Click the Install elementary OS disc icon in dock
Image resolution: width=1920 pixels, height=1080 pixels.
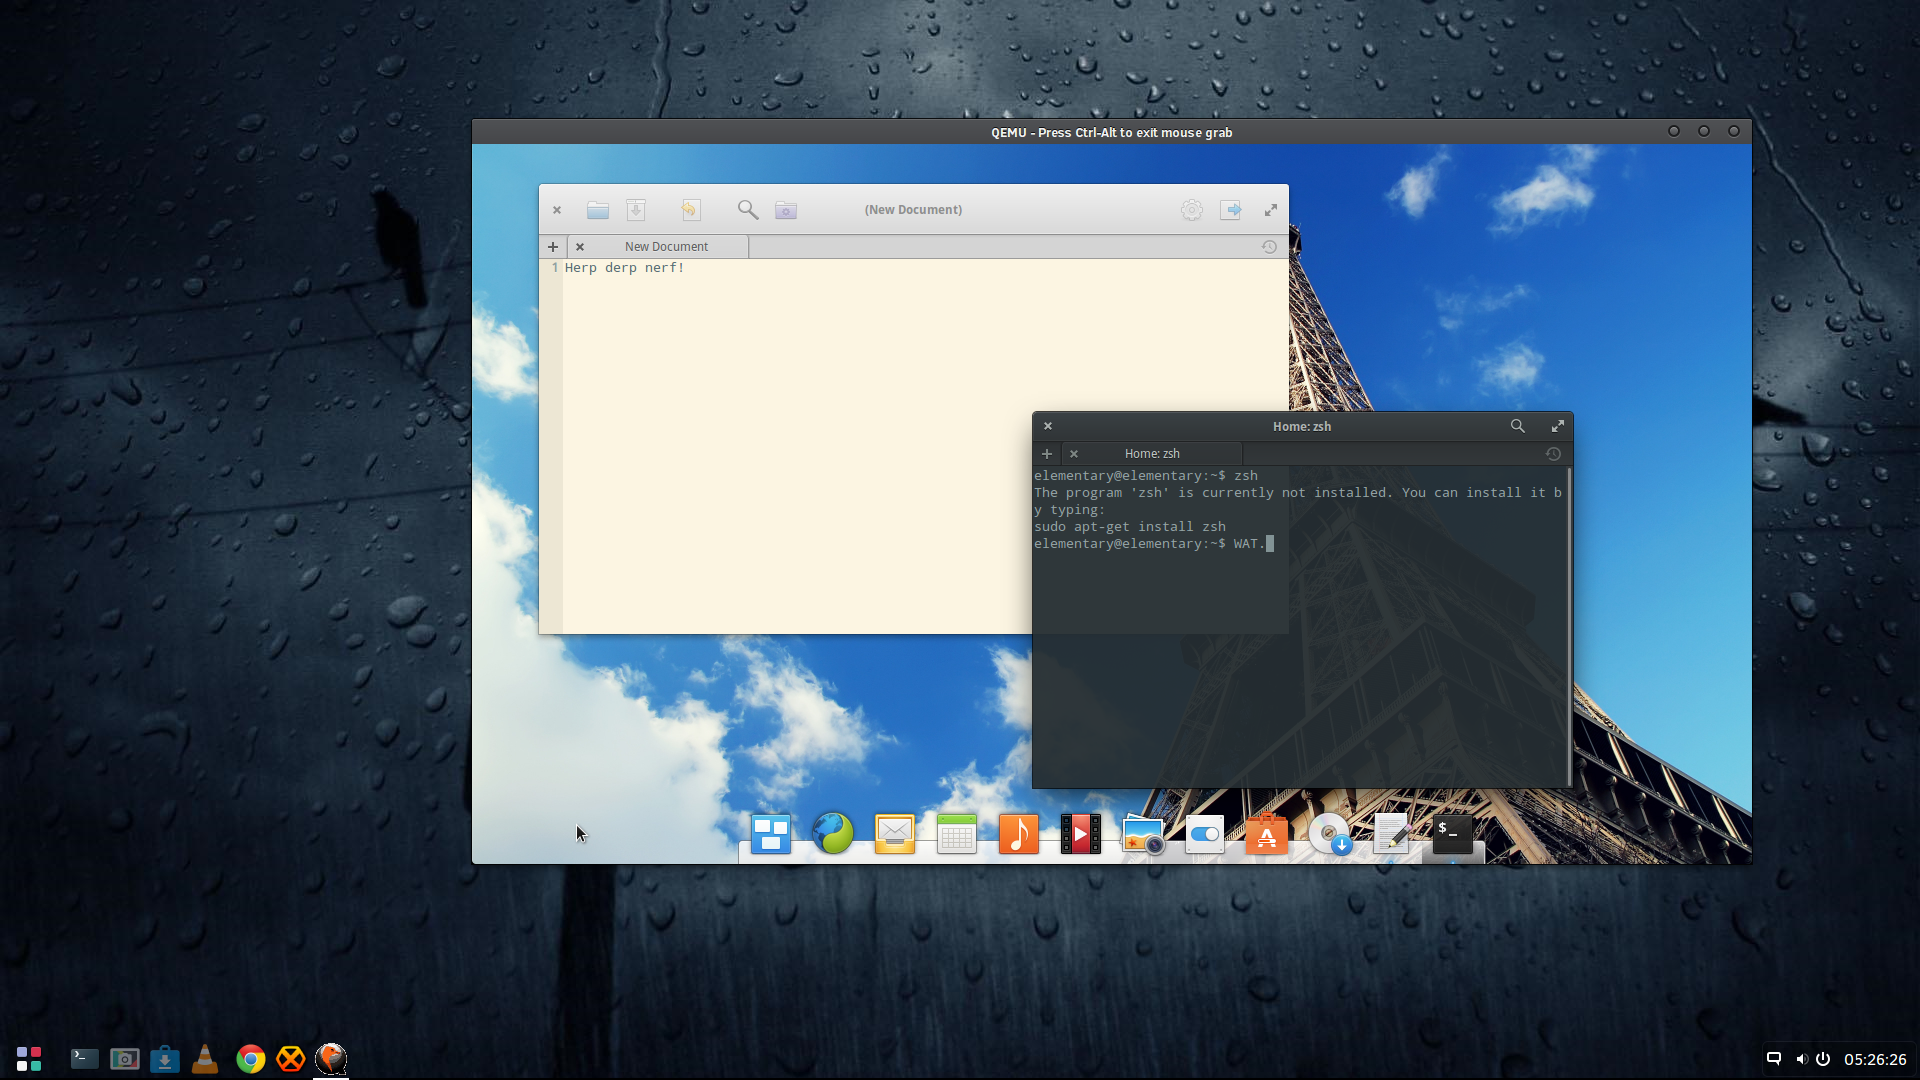pos(1330,834)
